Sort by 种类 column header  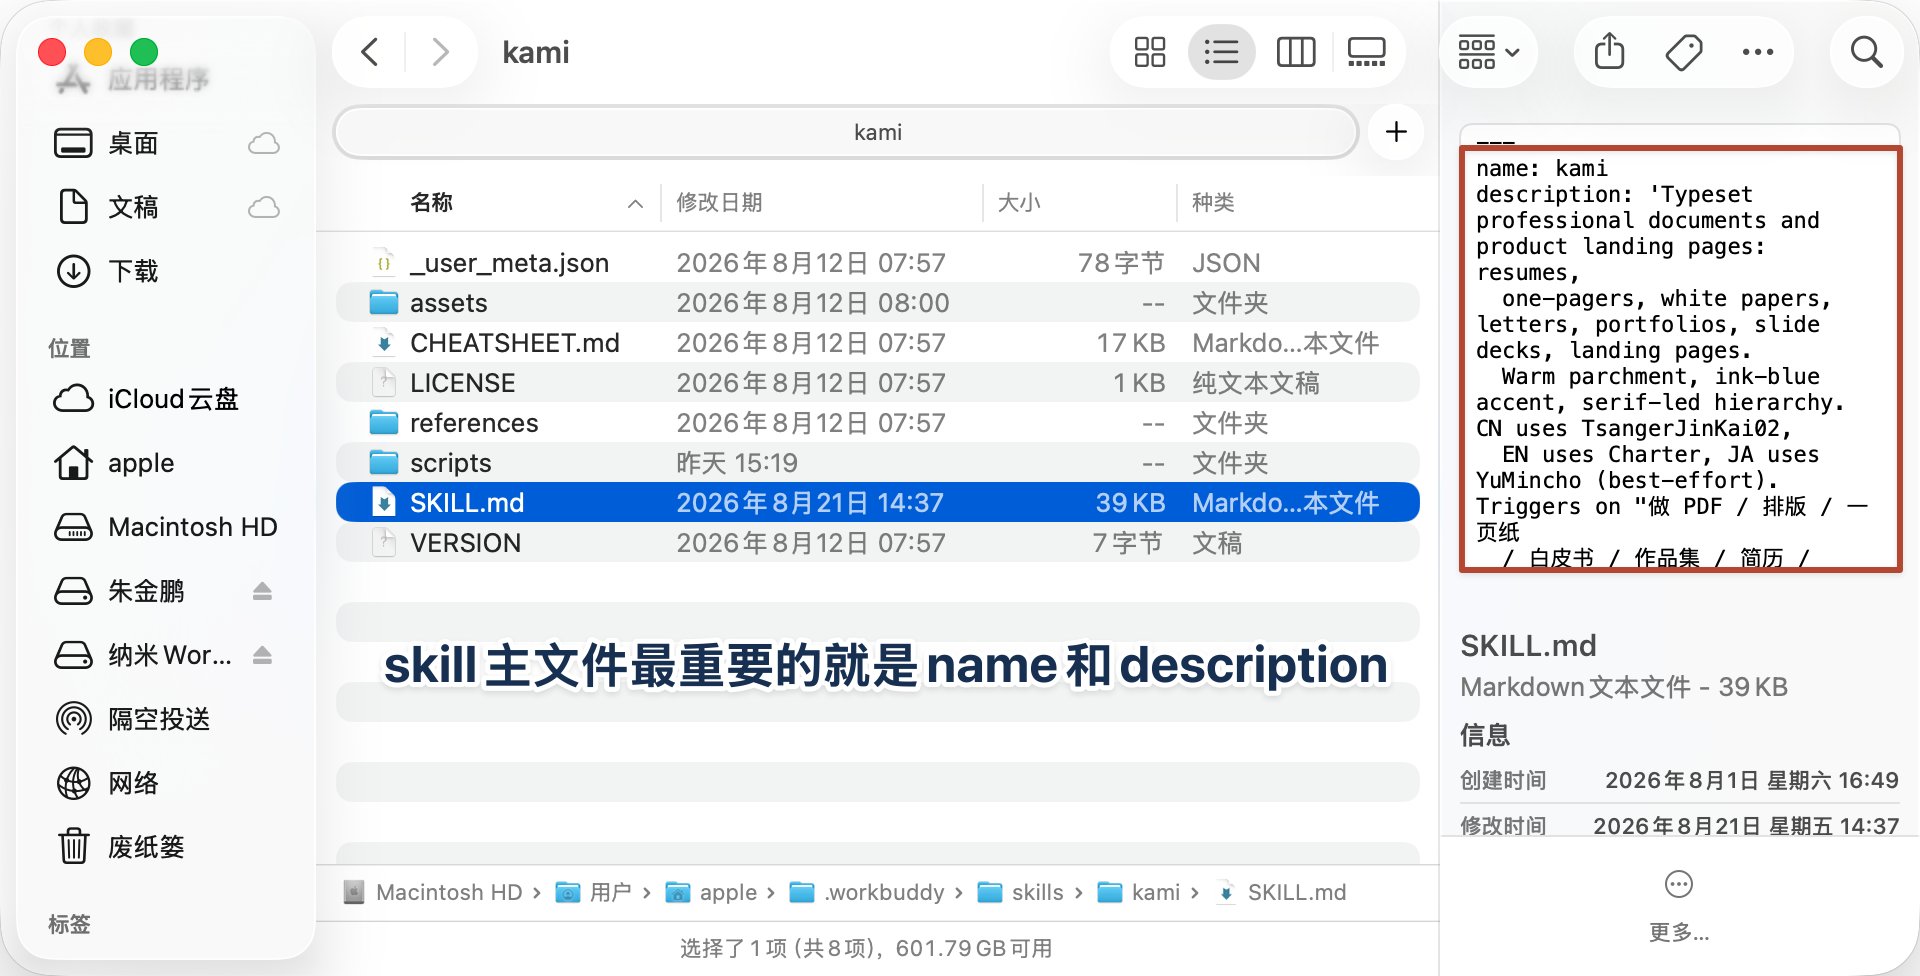[1213, 202]
